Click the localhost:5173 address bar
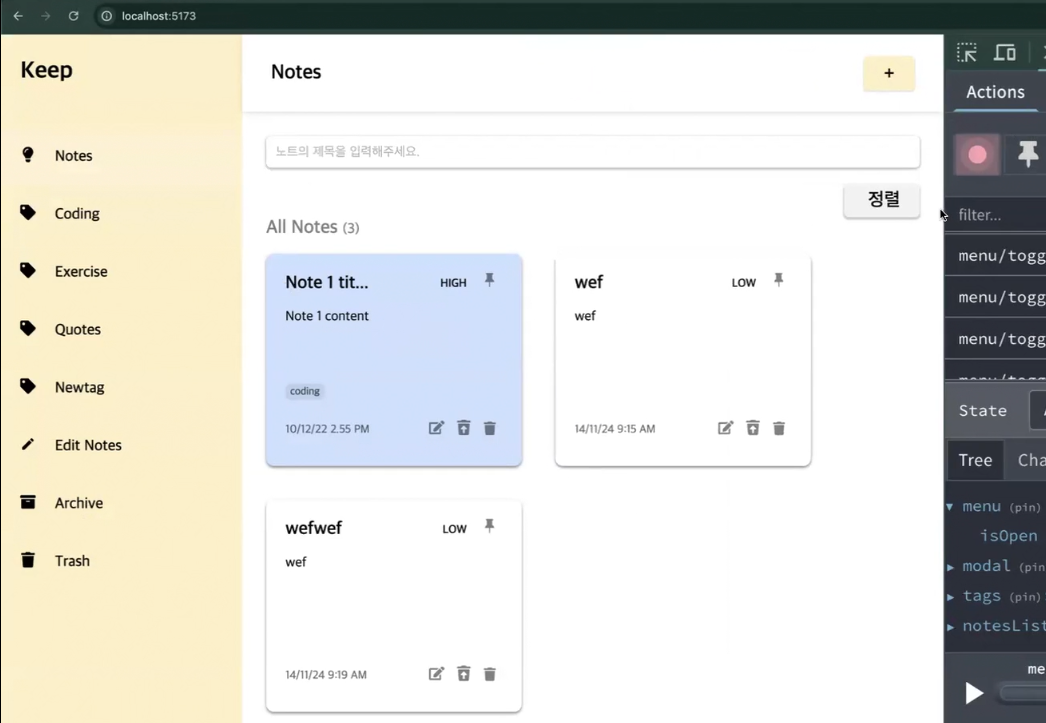The image size is (1046, 723). 159,16
